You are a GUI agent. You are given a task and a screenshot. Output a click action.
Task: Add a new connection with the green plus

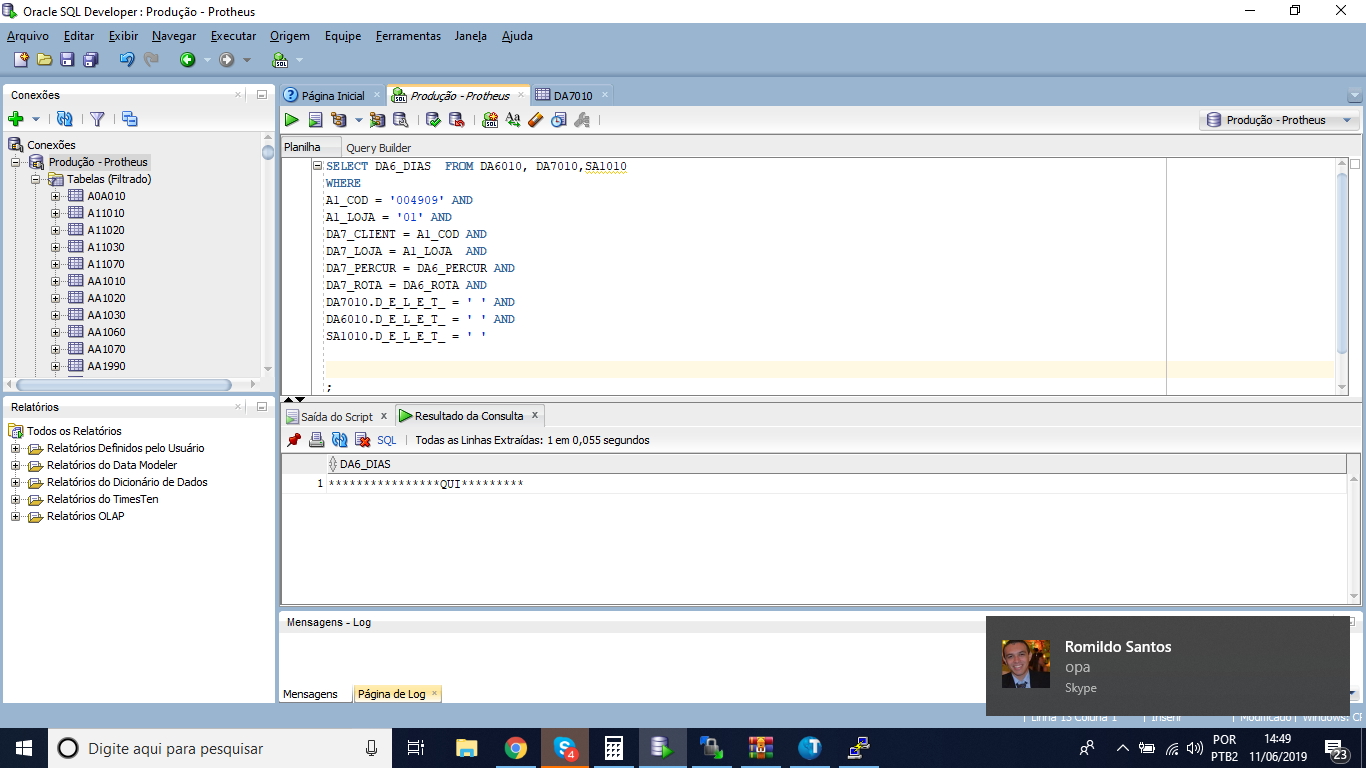[x=16, y=119]
